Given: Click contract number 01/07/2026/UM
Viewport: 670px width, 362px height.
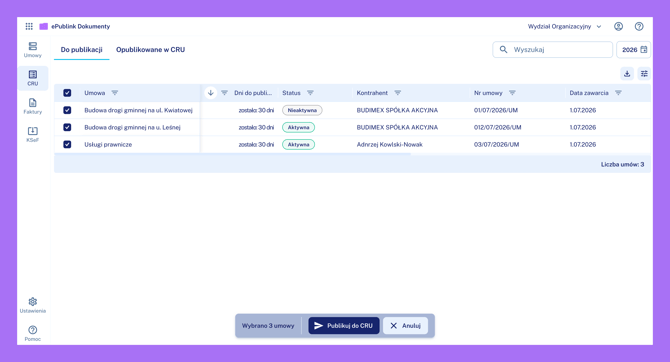Looking at the screenshot, I should click(496, 110).
